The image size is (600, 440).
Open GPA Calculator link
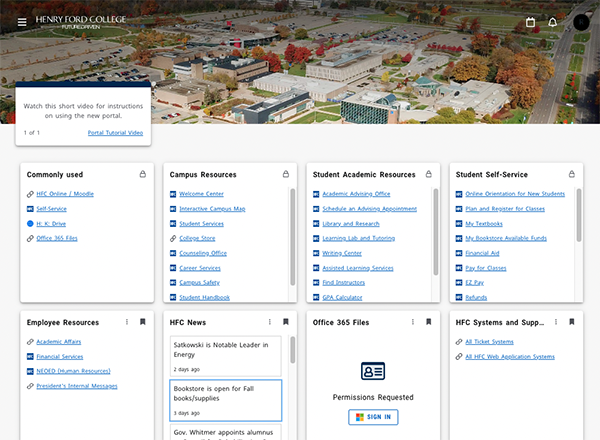342,298
